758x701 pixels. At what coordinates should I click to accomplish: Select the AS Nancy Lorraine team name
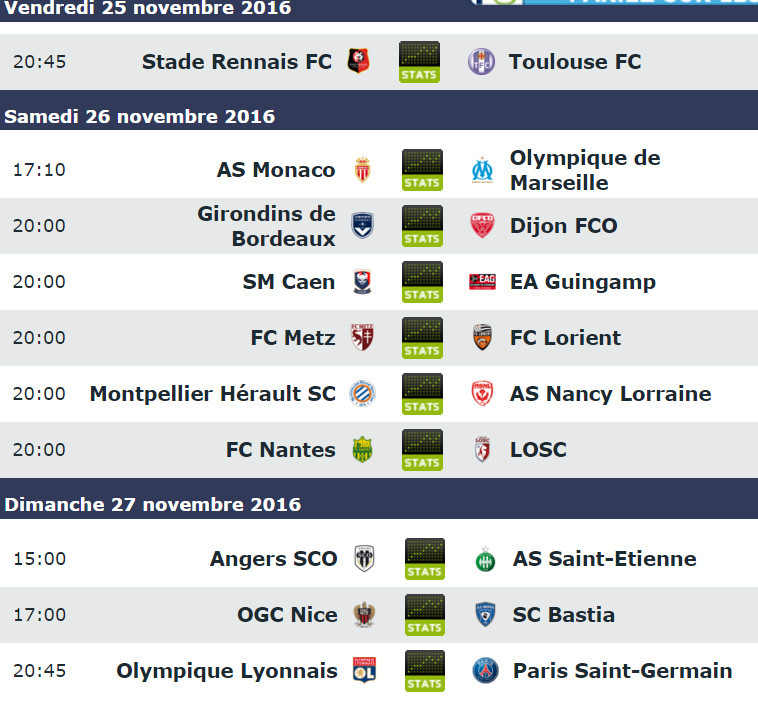[611, 394]
